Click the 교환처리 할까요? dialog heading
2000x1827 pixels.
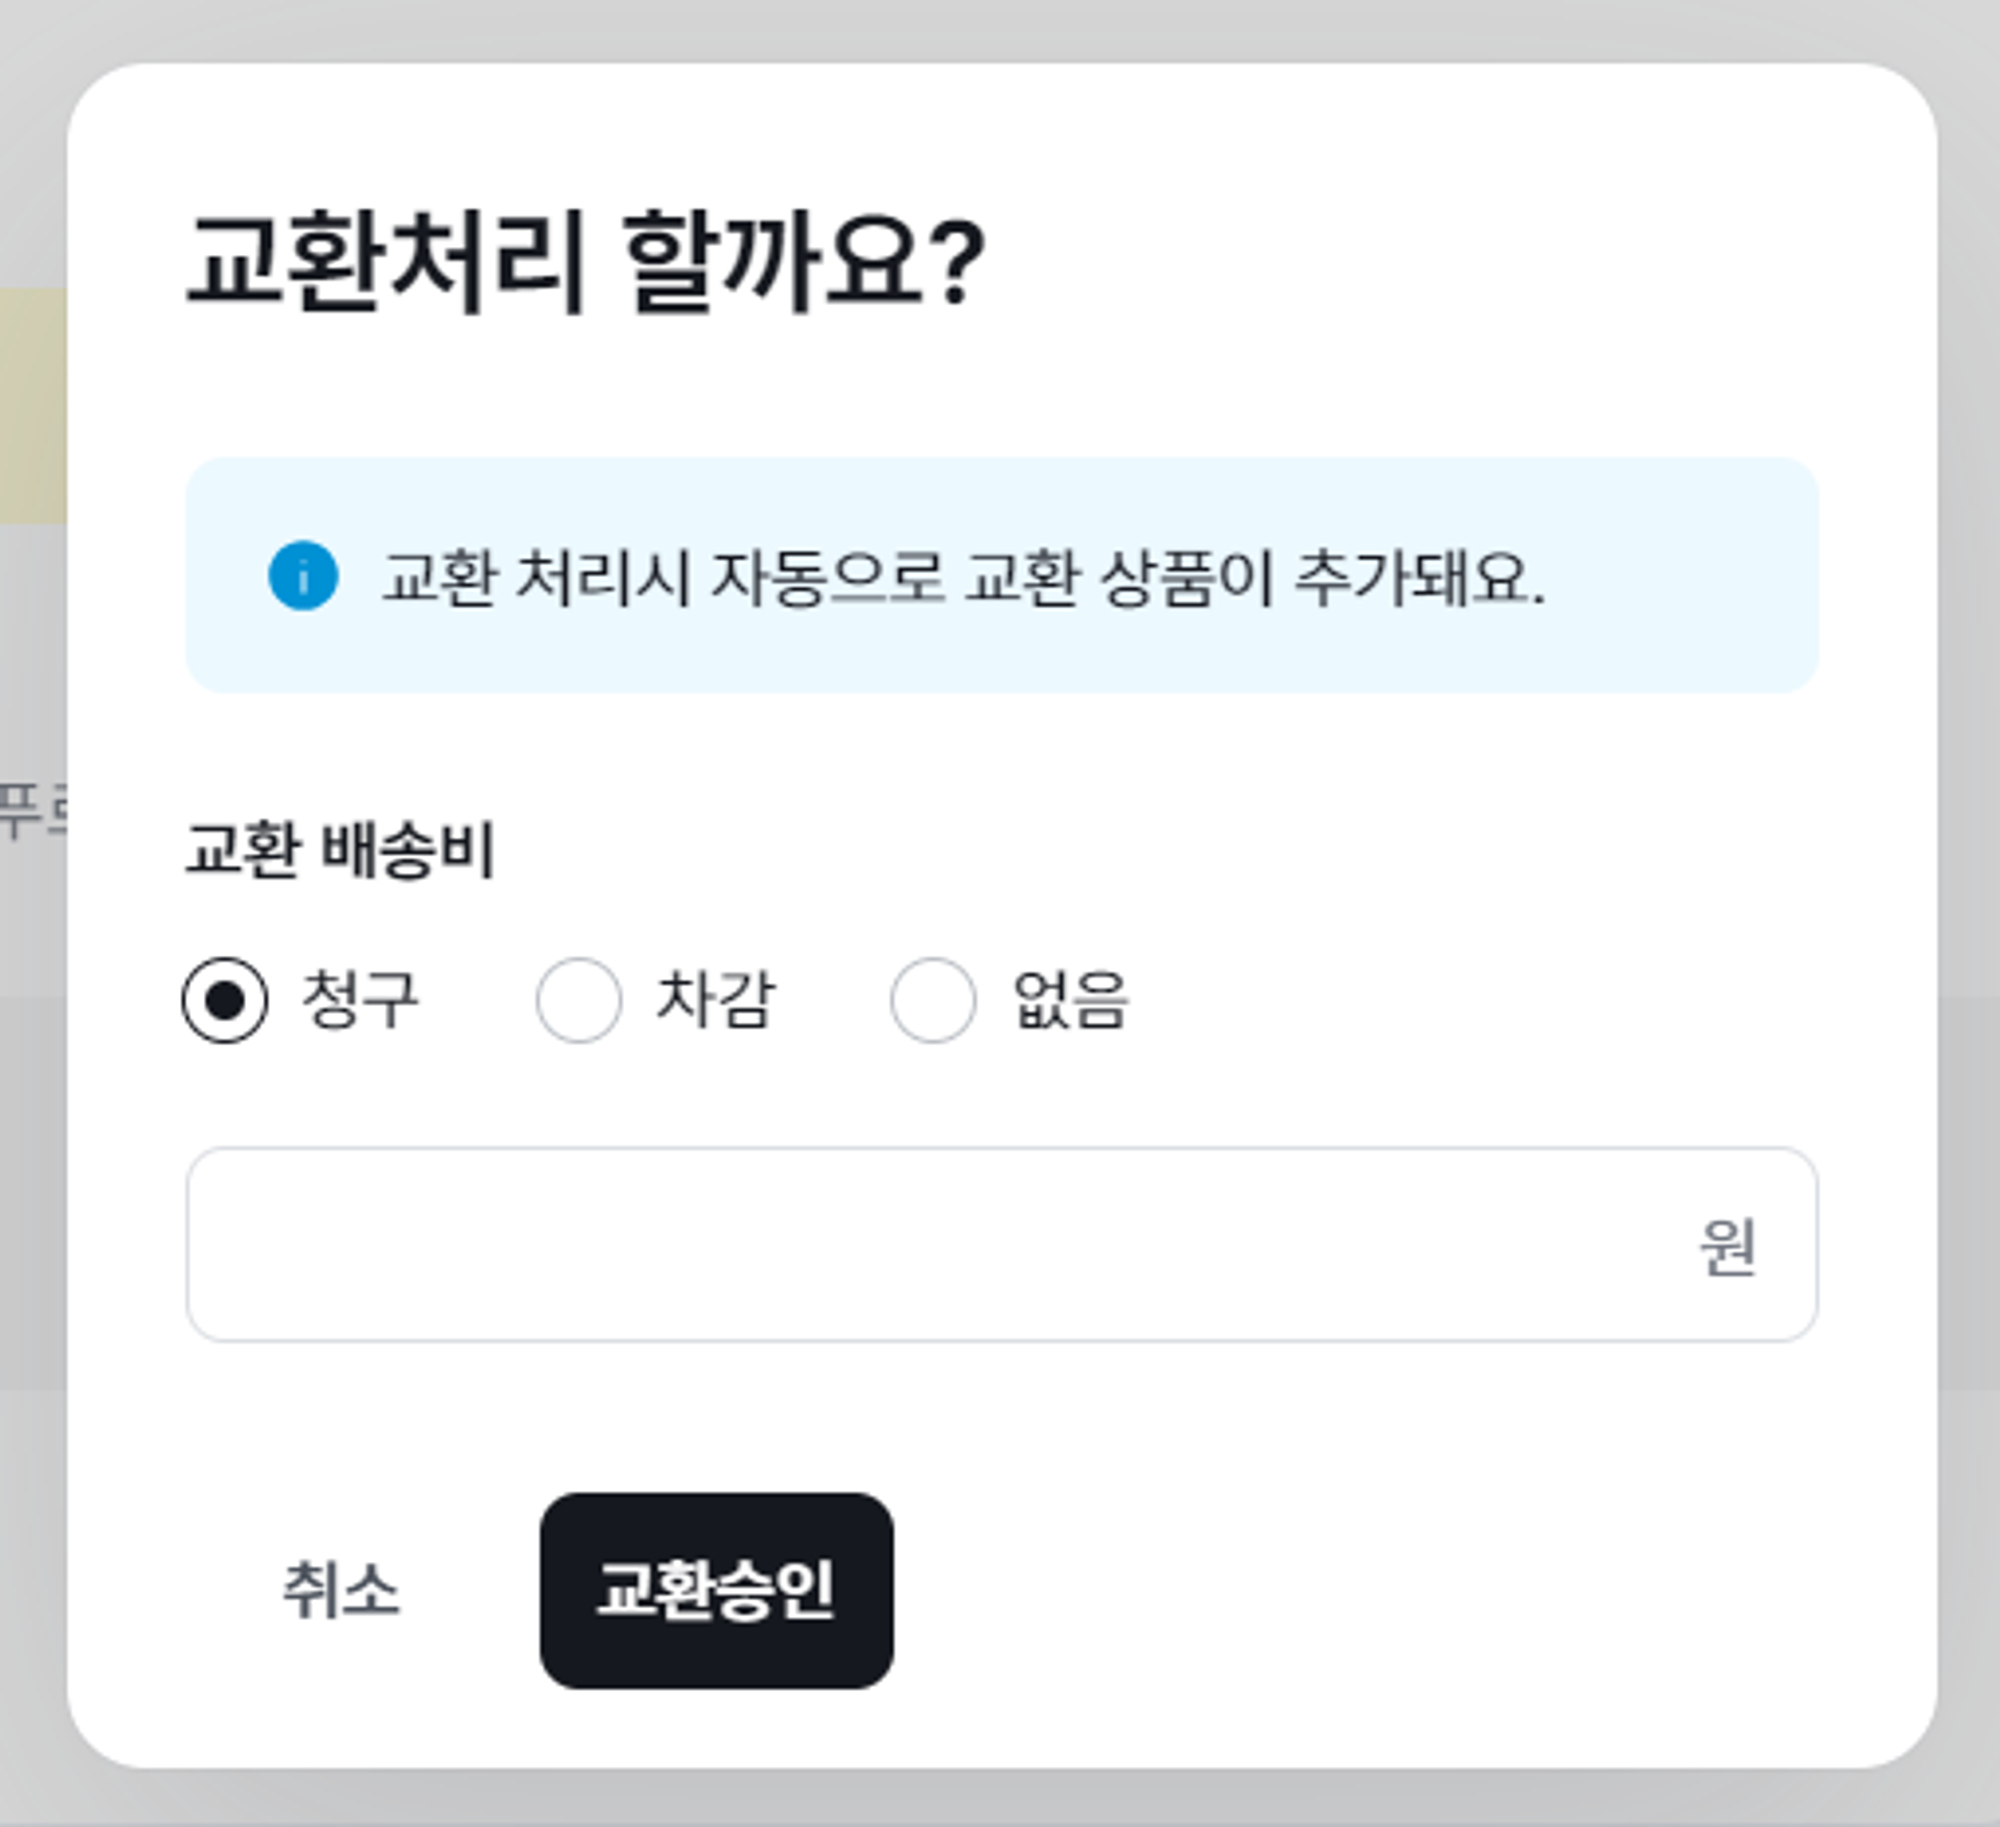tap(586, 262)
